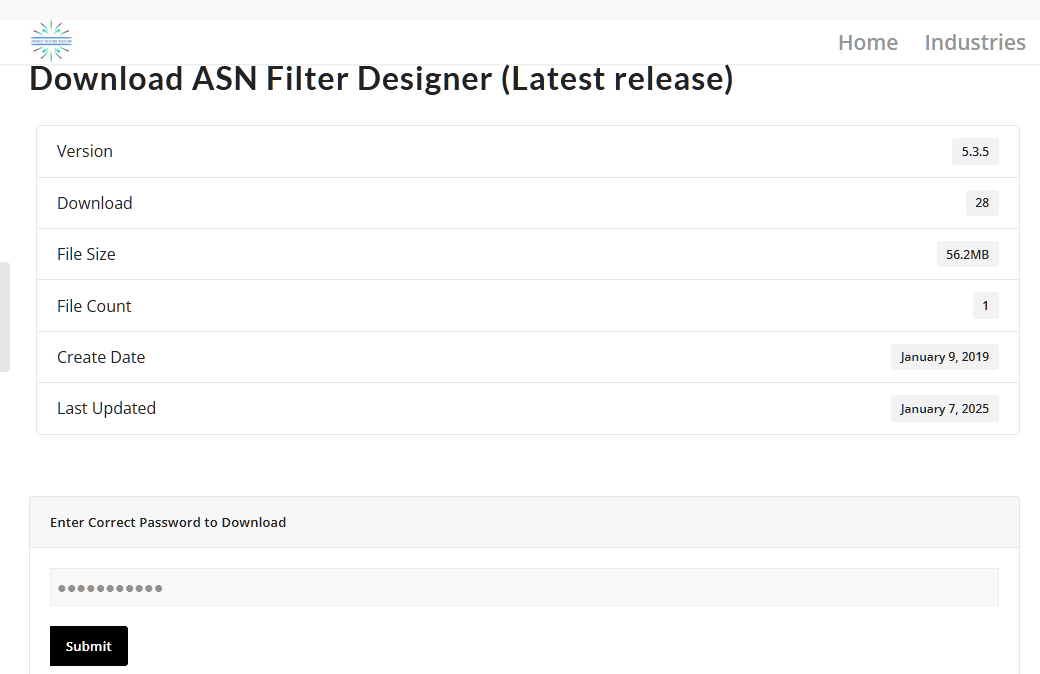
Task: Click the file count badge showing 1
Action: coord(986,306)
